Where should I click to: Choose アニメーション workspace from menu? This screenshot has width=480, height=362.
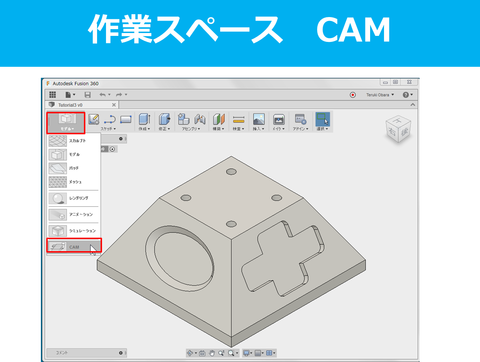(x=74, y=215)
